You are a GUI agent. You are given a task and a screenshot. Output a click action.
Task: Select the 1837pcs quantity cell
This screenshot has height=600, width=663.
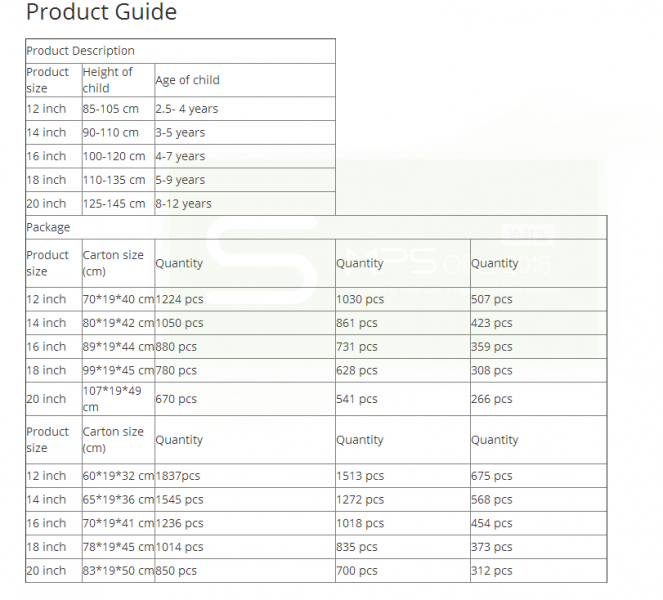point(178,476)
